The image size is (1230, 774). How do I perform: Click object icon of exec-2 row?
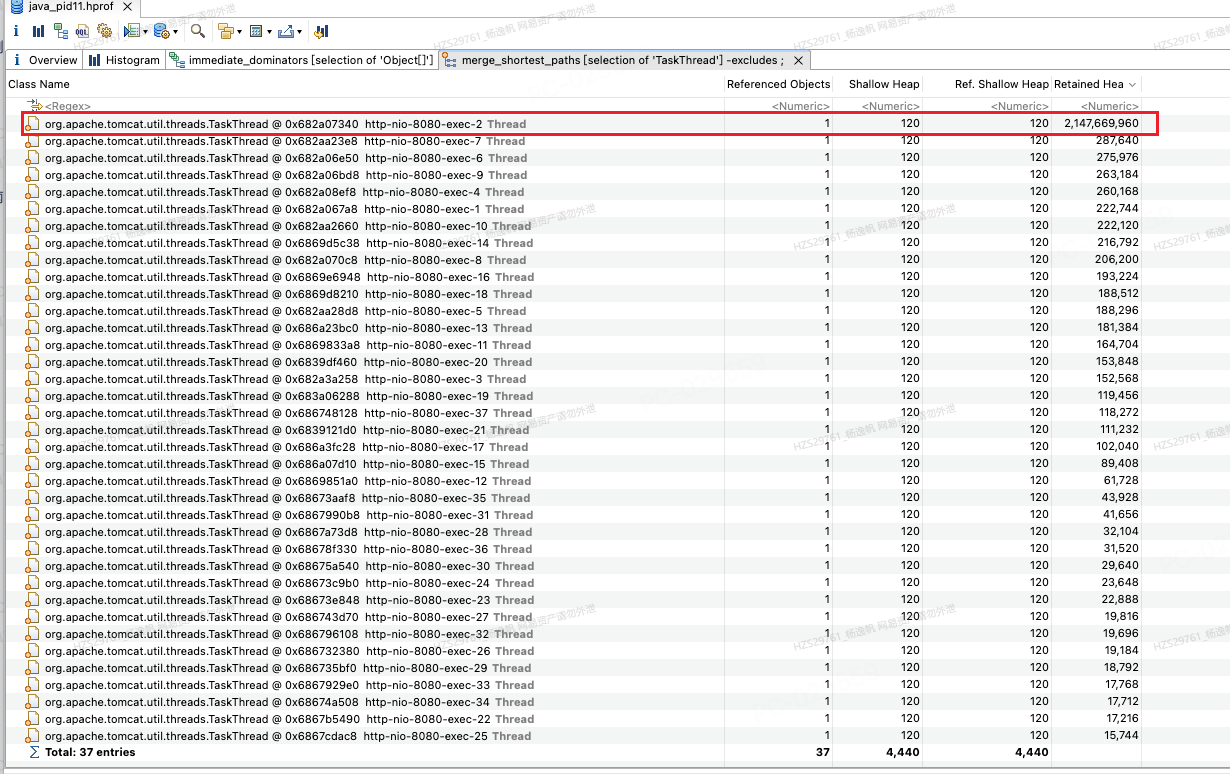(32, 124)
